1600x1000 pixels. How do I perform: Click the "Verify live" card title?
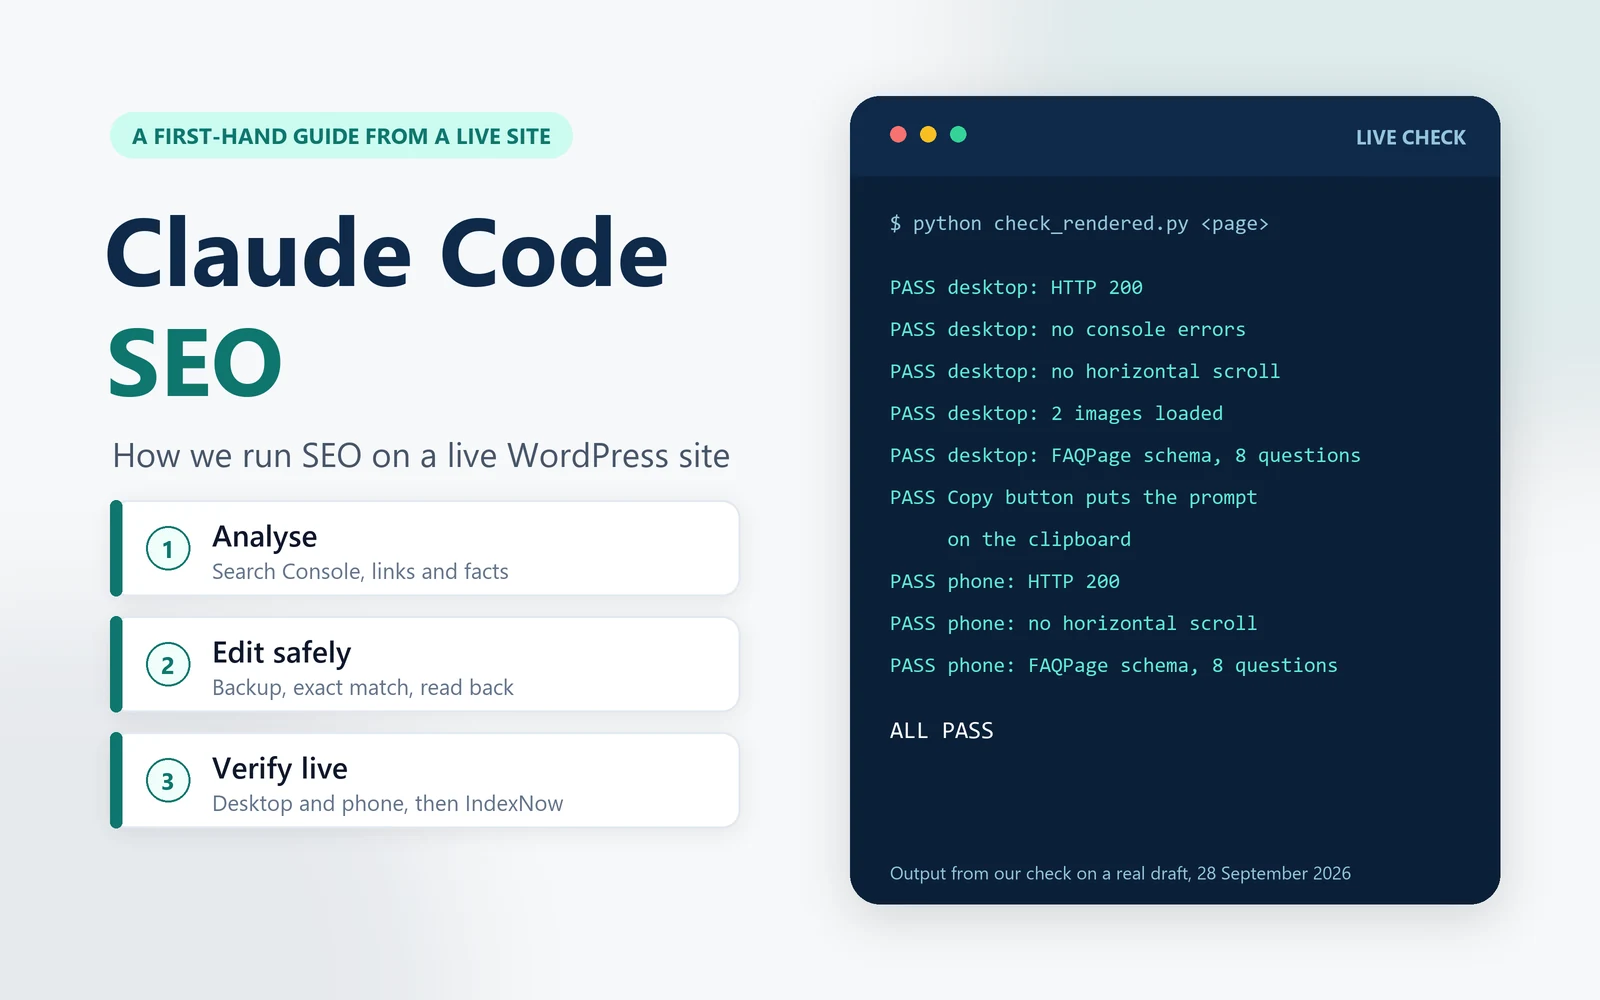pos(280,768)
